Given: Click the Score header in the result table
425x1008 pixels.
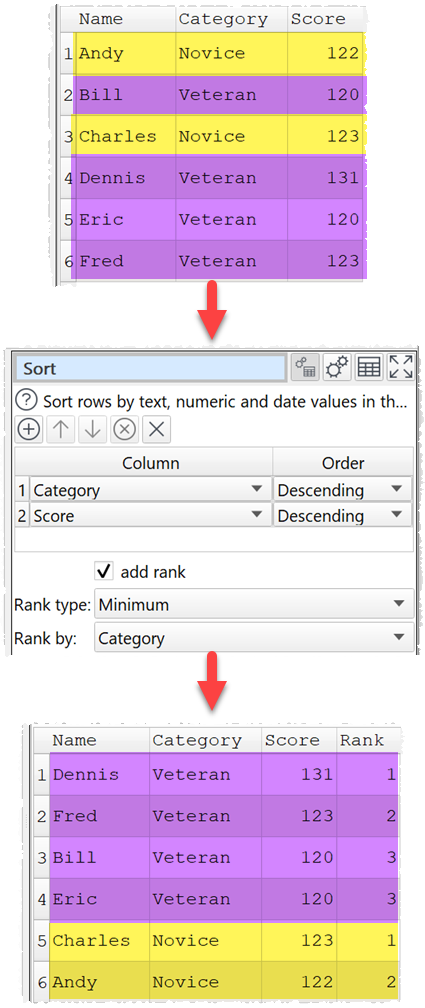Looking at the screenshot, I should point(299,741).
